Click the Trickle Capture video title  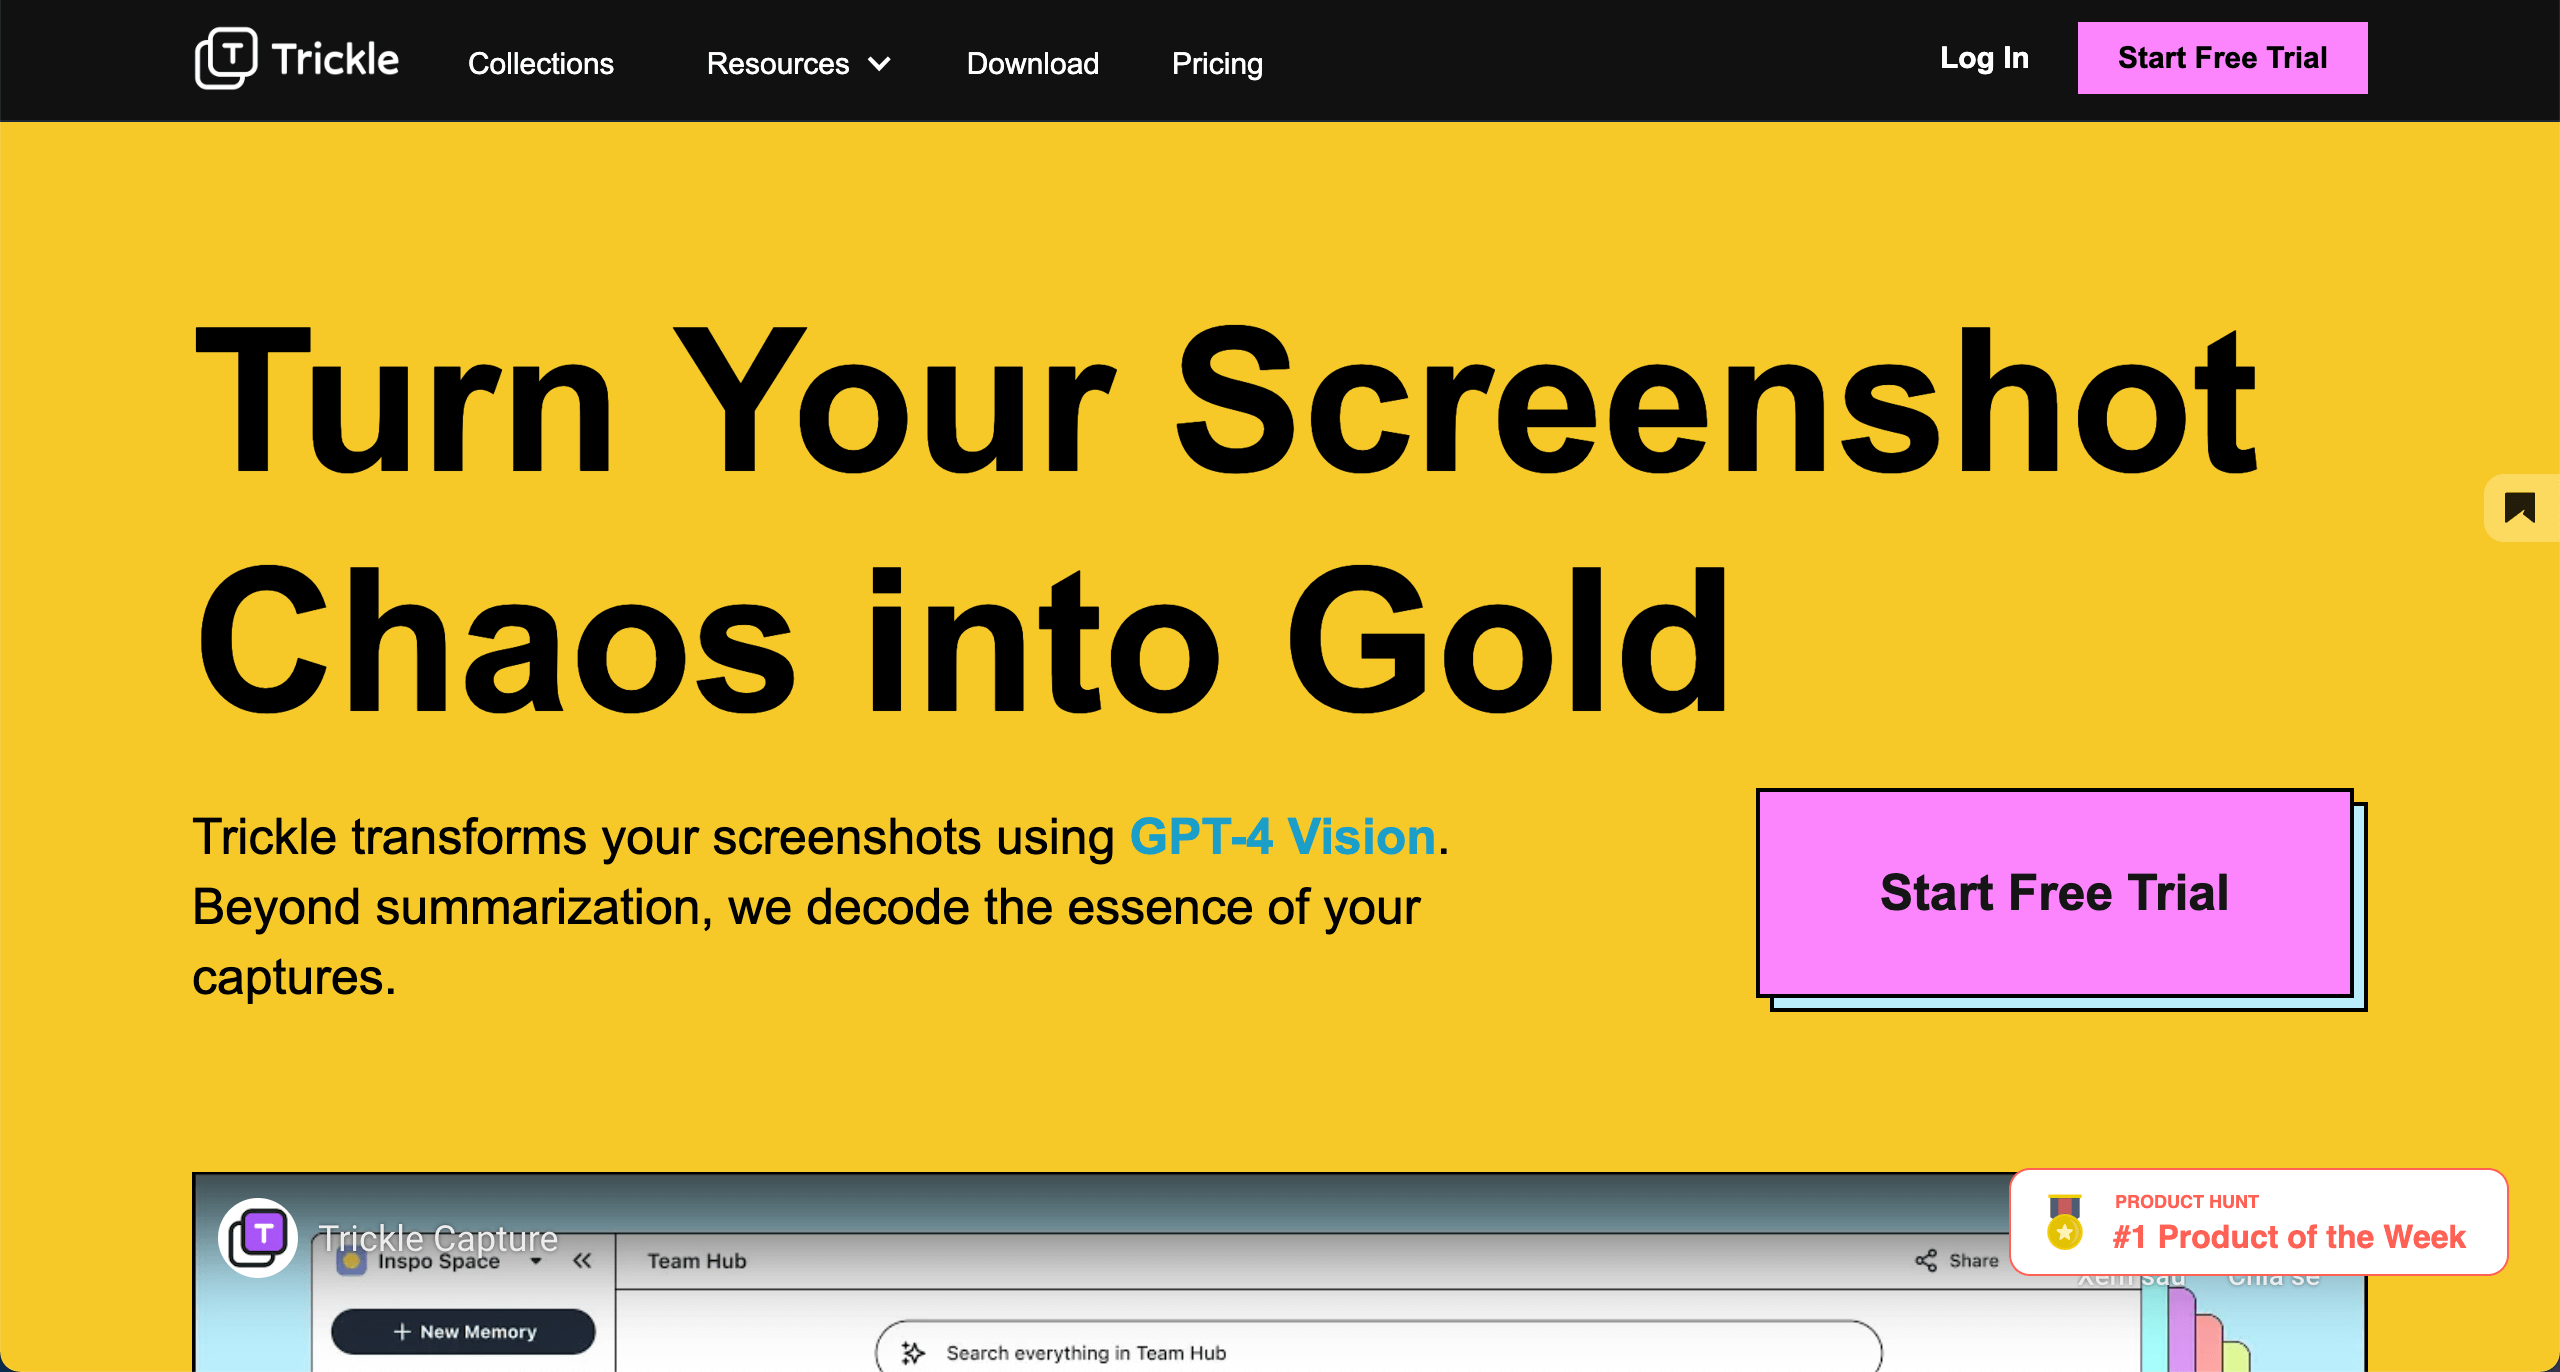[x=438, y=1238]
